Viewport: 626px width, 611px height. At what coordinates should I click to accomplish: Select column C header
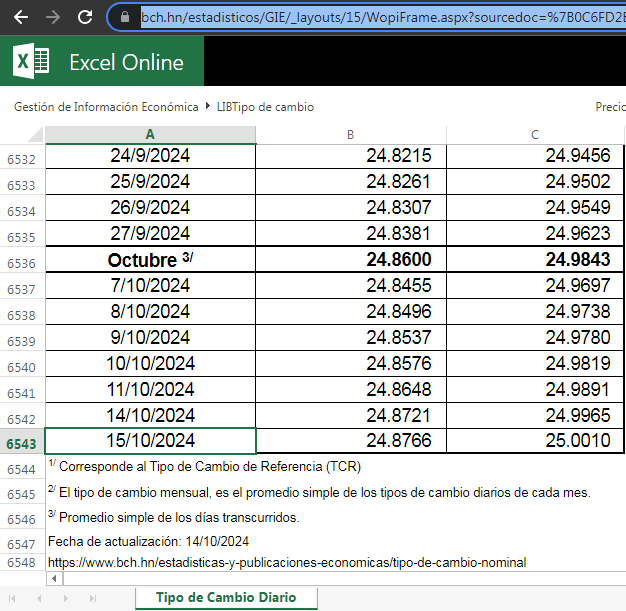click(535, 135)
